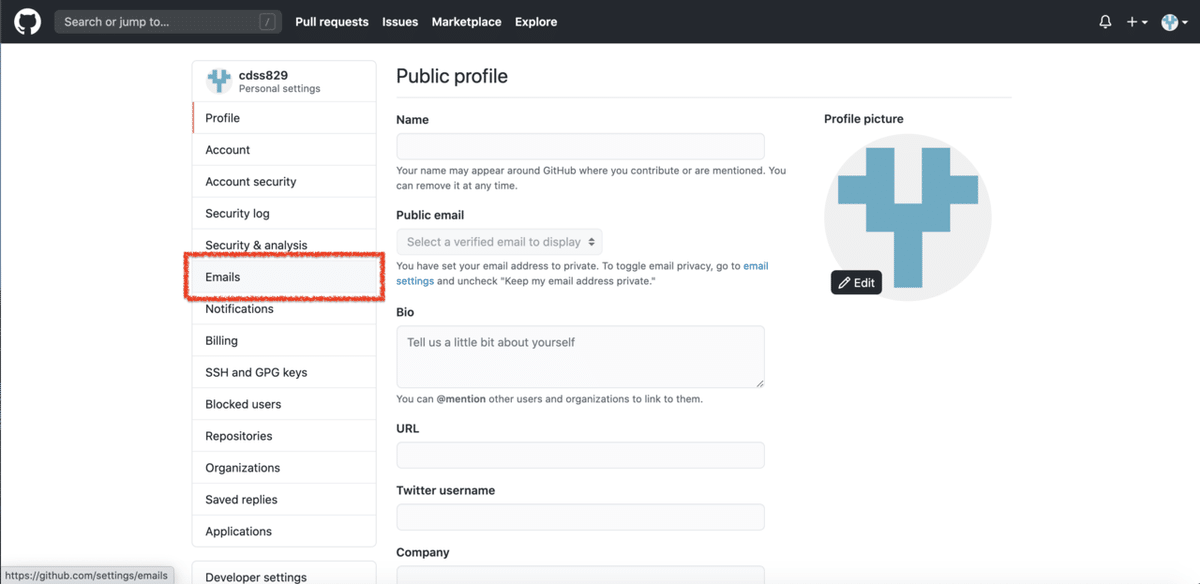Open the user avatar menu
Viewport: 1200px width, 584px height.
(x=1172, y=21)
